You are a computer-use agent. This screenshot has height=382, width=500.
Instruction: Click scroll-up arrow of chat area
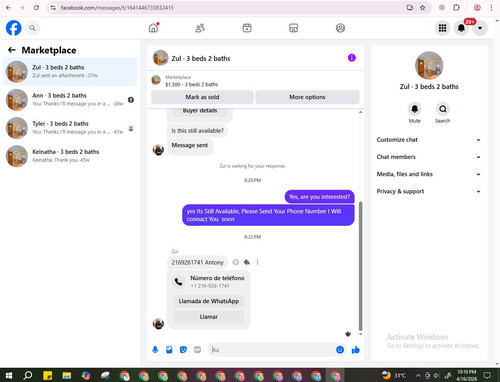point(360,112)
